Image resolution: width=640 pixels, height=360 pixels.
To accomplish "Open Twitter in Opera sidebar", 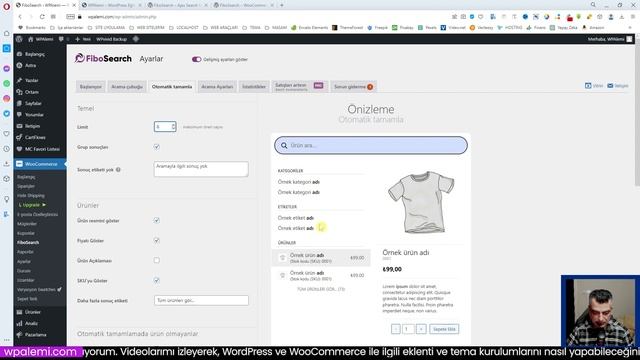I will (7, 113).
